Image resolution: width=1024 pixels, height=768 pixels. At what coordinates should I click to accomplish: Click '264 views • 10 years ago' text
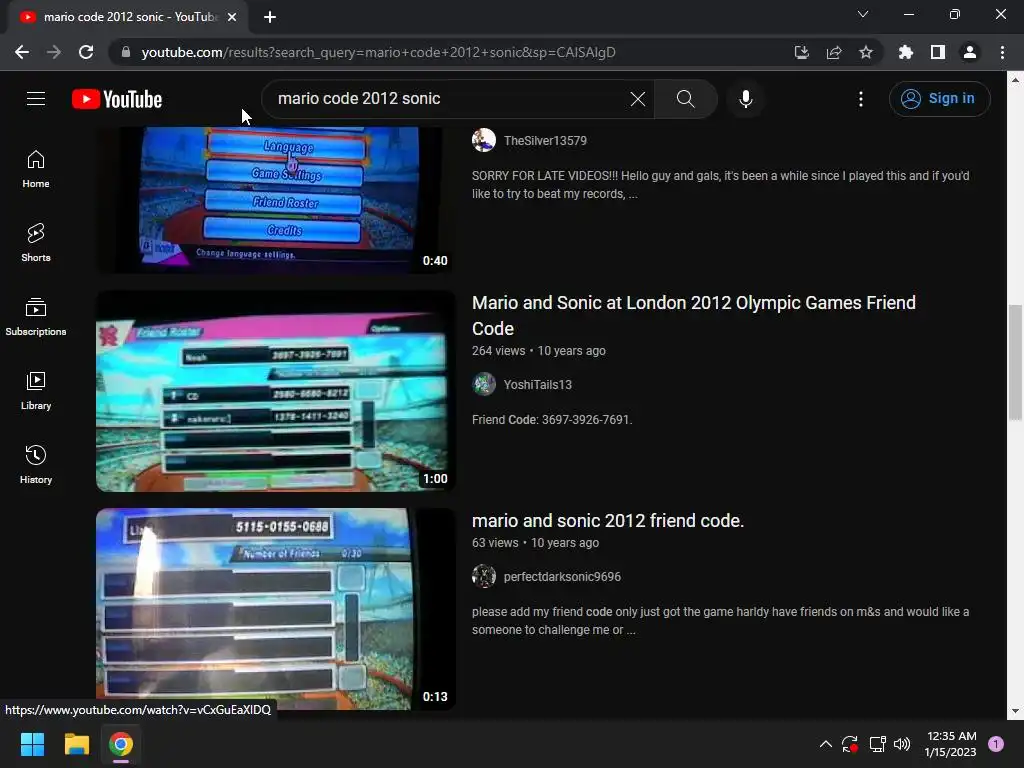539,351
